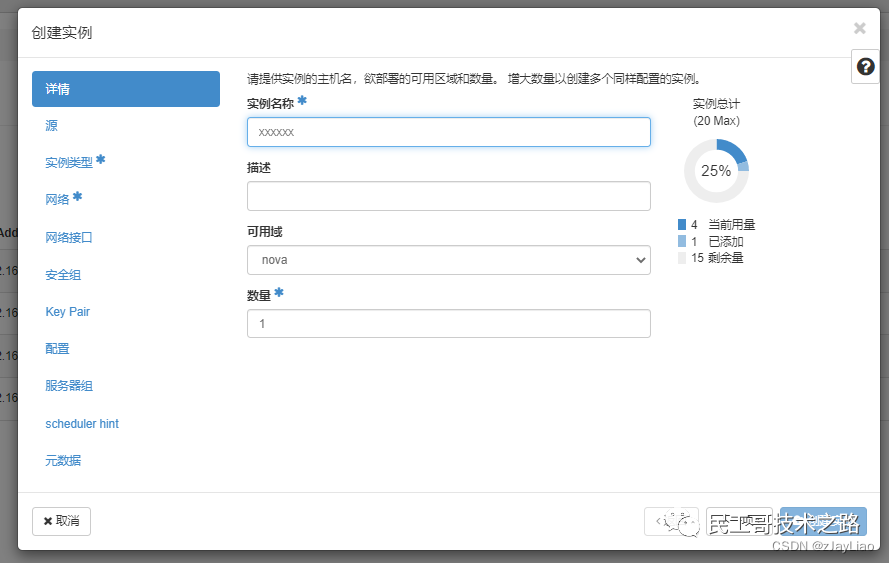Viewport: 889px width, 563px height.
Task: Focus the 实例名称 input field
Action: point(448,132)
